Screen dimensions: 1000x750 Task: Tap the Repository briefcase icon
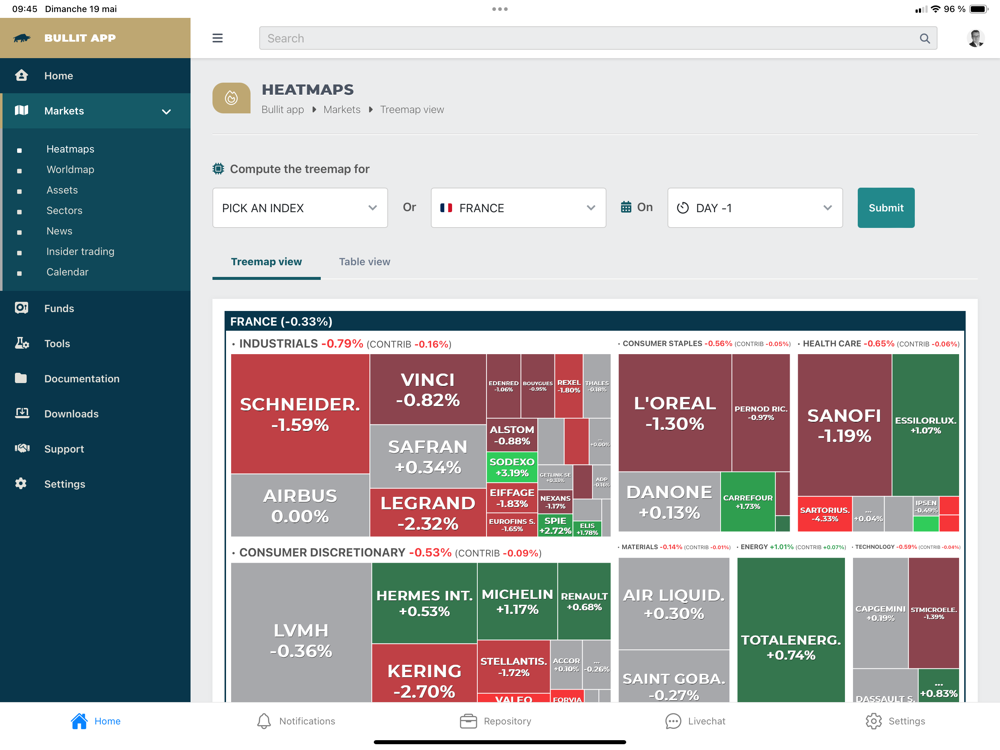[x=468, y=721]
